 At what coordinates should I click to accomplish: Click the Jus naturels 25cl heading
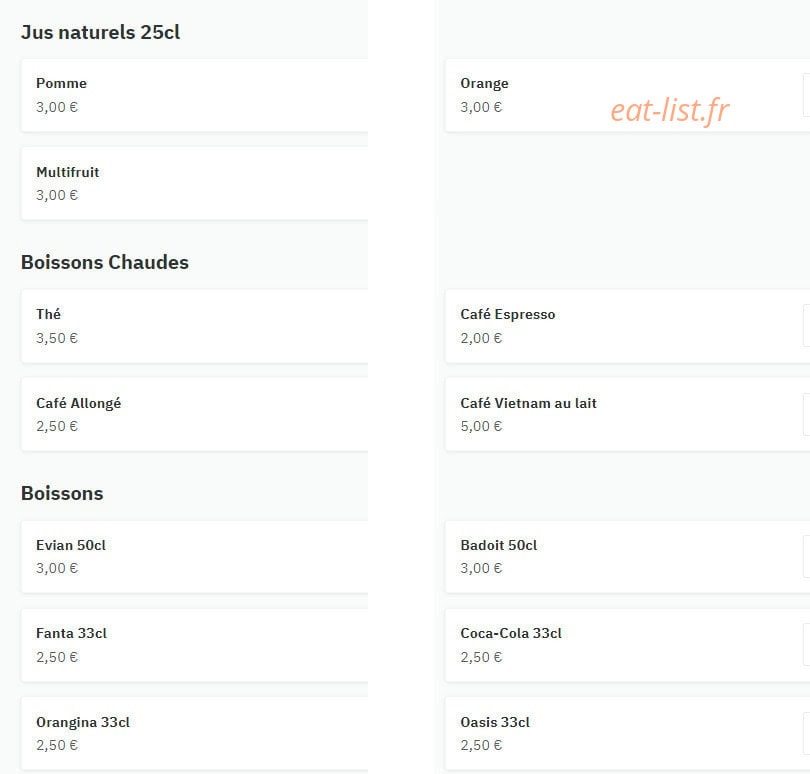coord(100,33)
